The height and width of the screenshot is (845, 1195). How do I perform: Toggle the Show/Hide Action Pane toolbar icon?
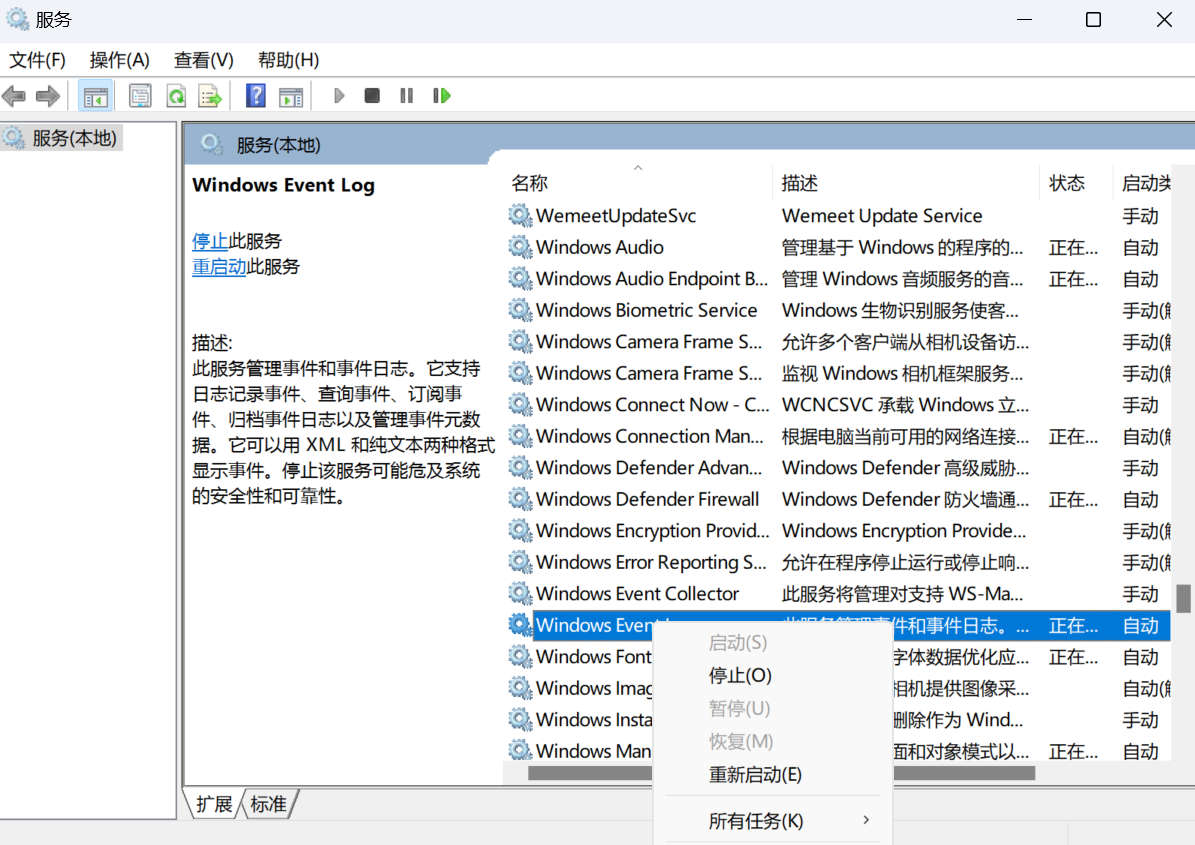[x=291, y=96]
